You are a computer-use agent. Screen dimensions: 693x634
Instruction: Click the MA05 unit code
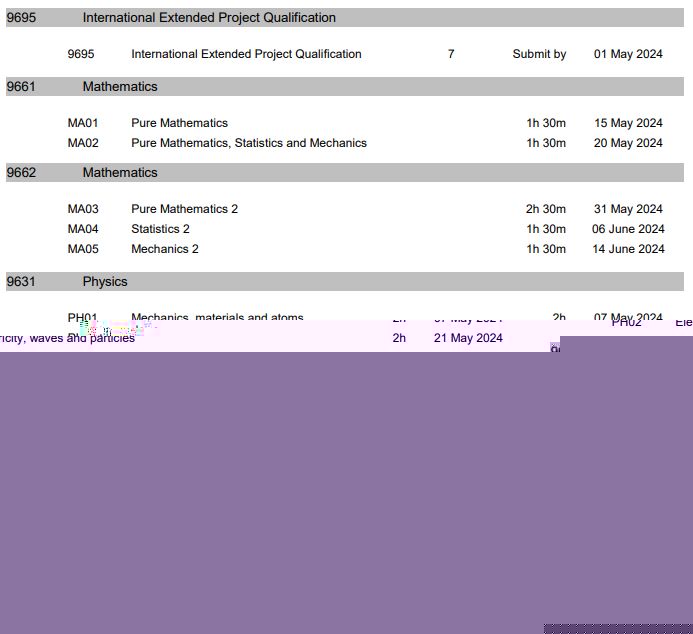(83, 249)
